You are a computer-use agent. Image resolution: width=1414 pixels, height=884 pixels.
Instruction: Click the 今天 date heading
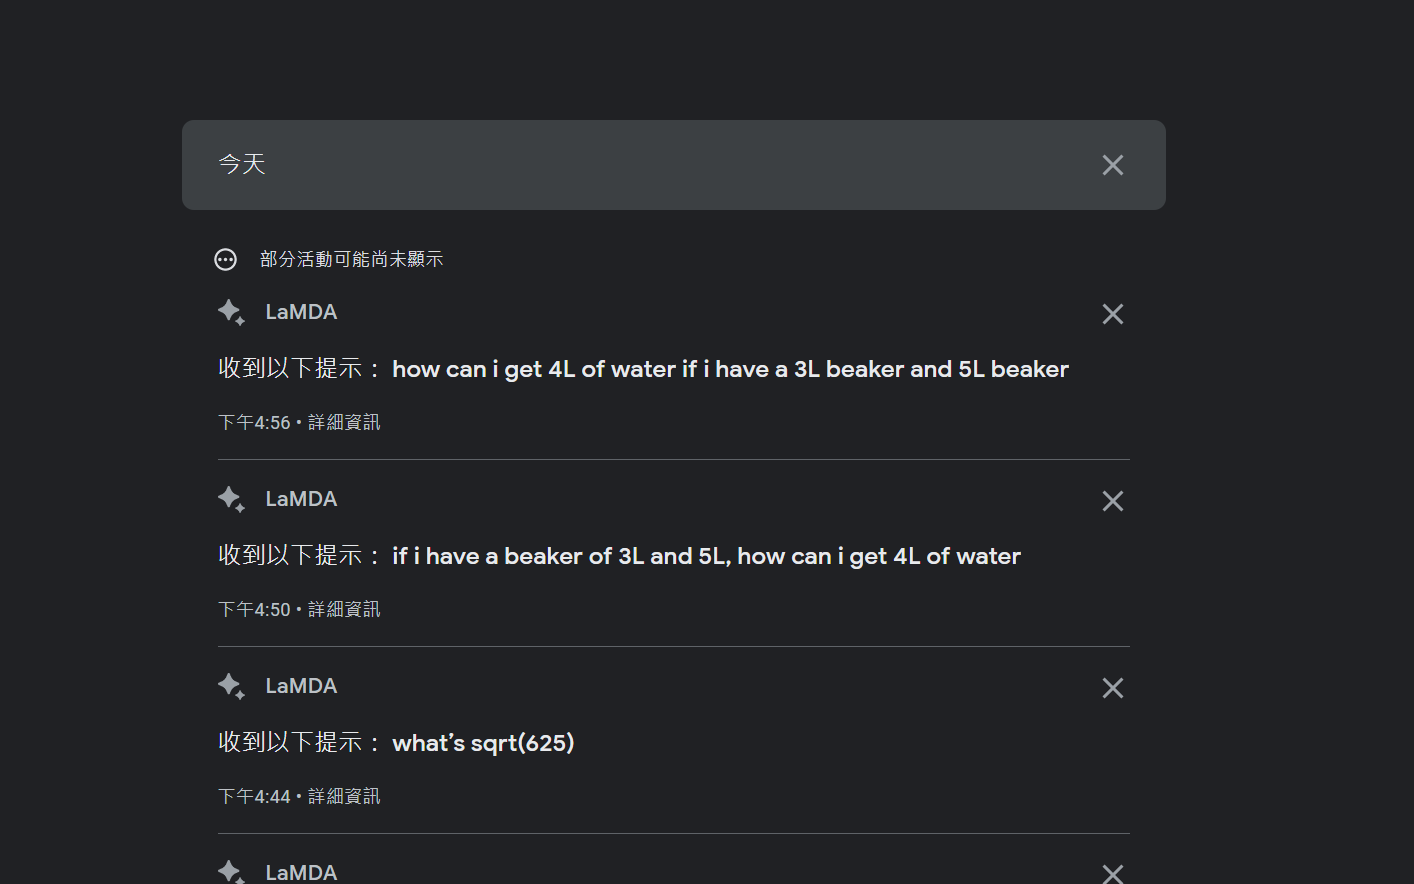pyautogui.click(x=242, y=165)
